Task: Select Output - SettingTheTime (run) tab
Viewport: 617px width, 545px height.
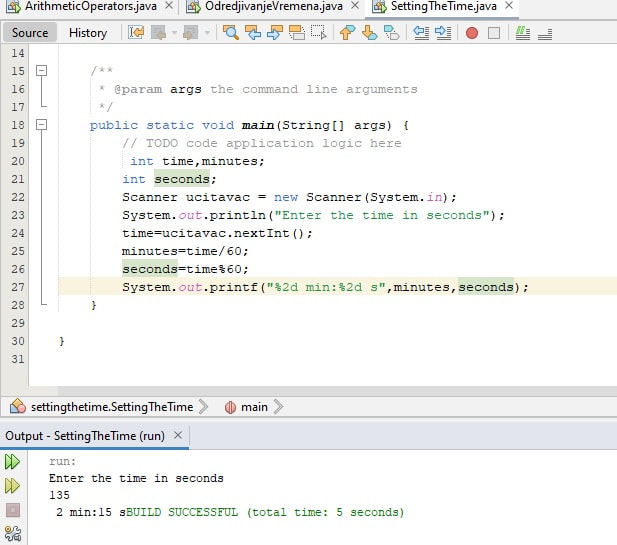Action: pos(85,436)
